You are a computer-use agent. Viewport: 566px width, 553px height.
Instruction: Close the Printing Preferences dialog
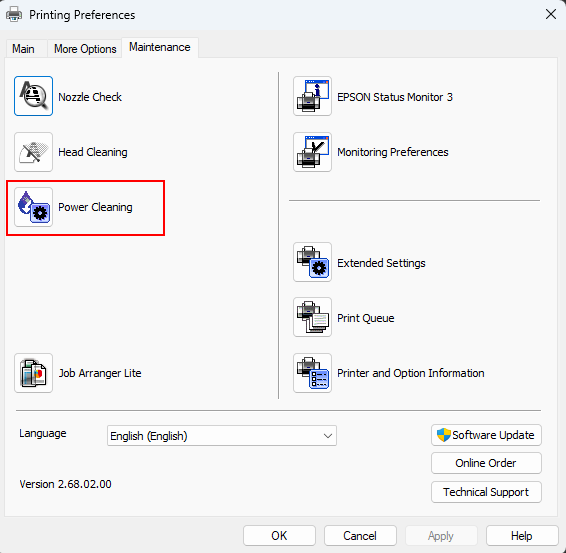click(551, 14)
